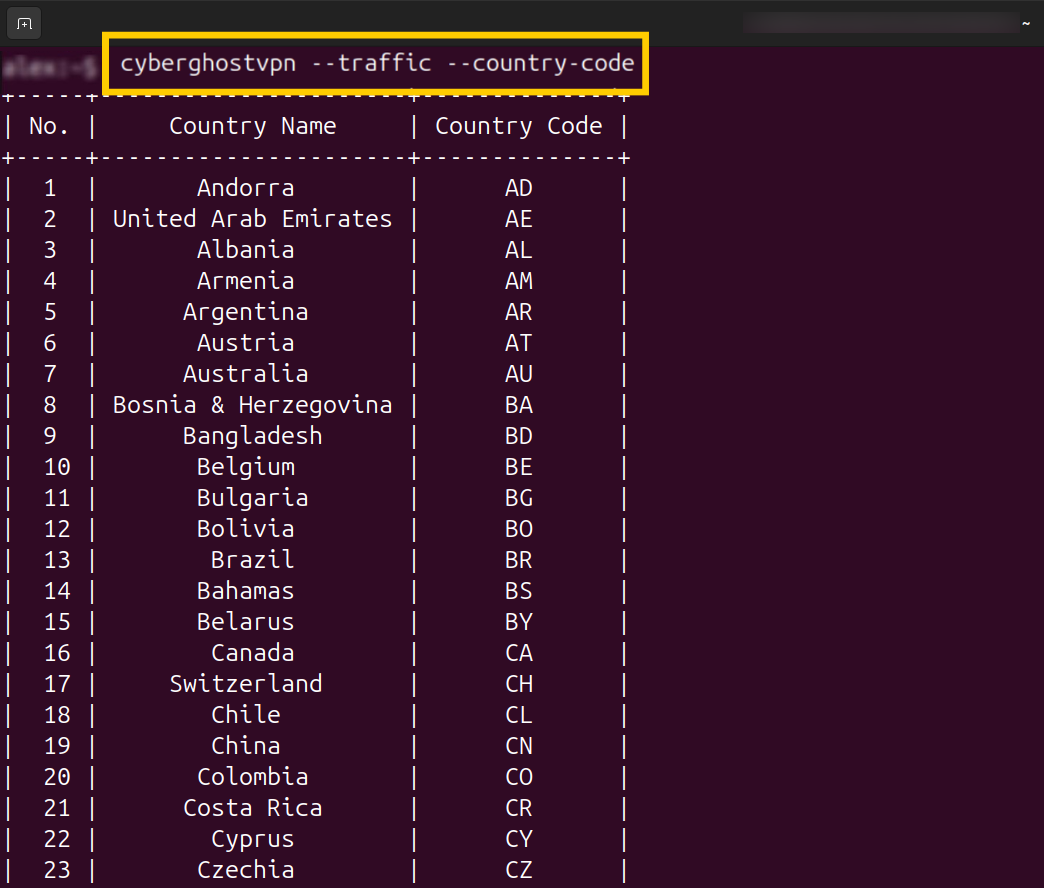Image resolution: width=1044 pixels, height=888 pixels.
Task: Click country code 'AR'
Action: [519, 312]
